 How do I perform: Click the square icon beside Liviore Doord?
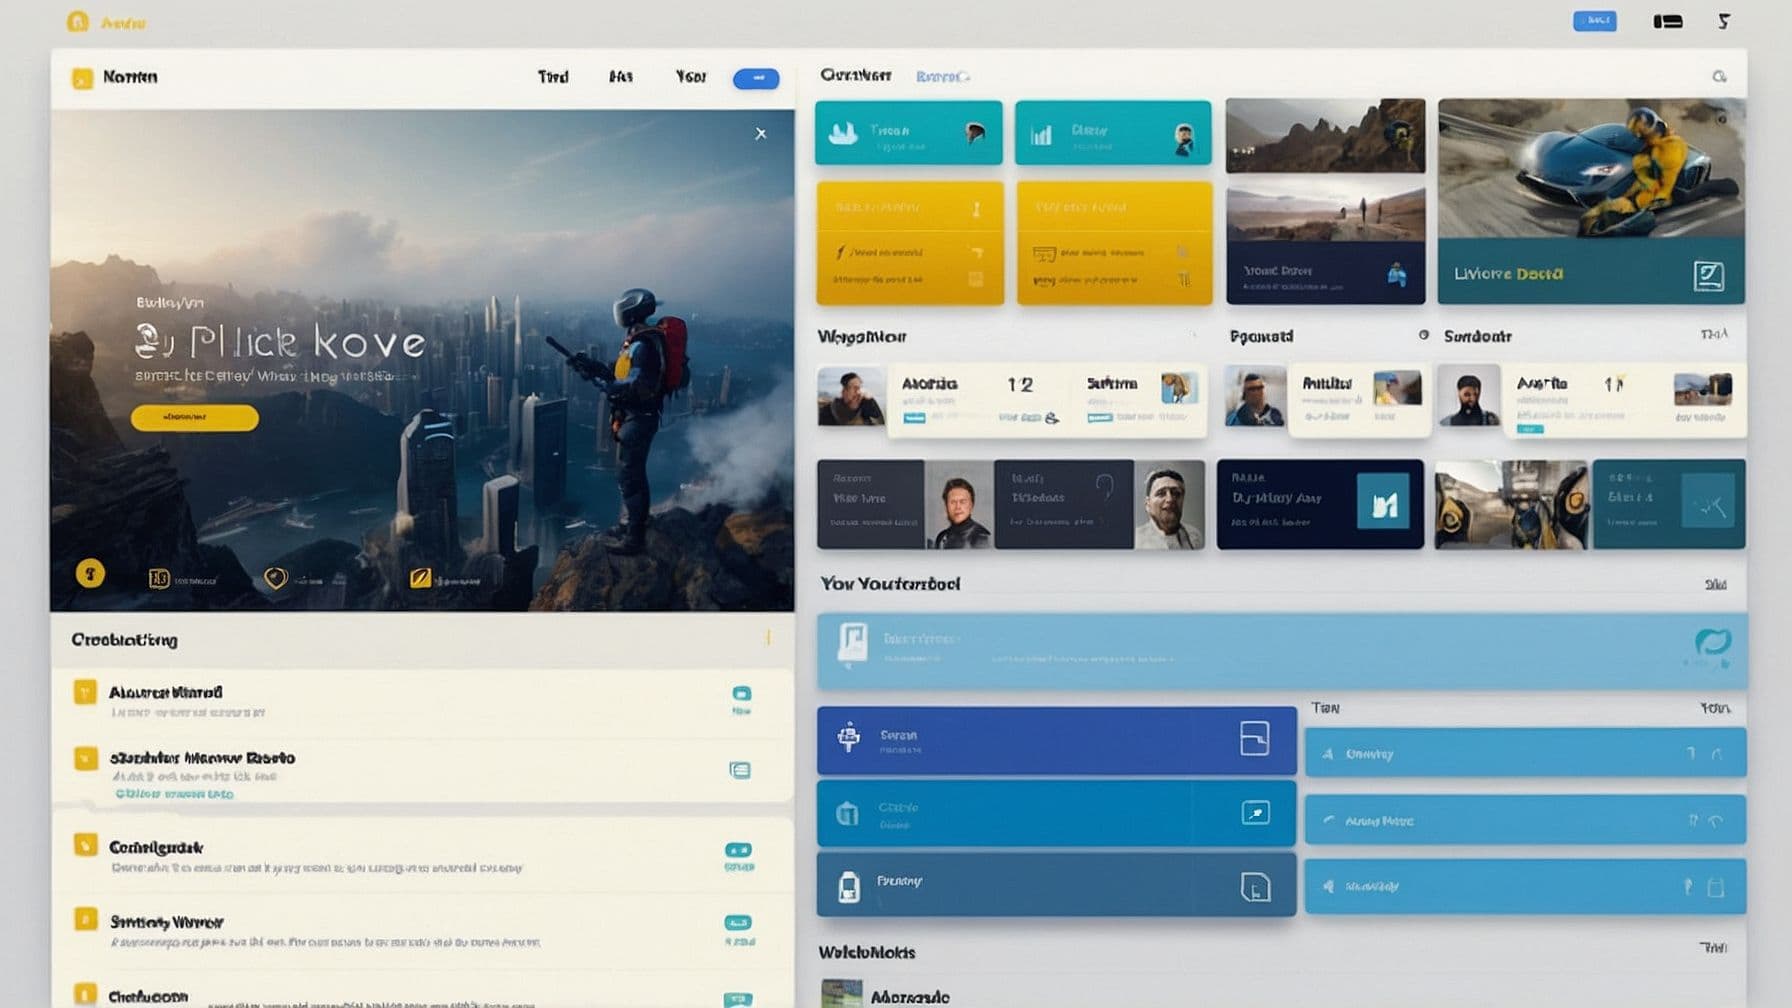pyautogui.click(x=1708, y=275)
